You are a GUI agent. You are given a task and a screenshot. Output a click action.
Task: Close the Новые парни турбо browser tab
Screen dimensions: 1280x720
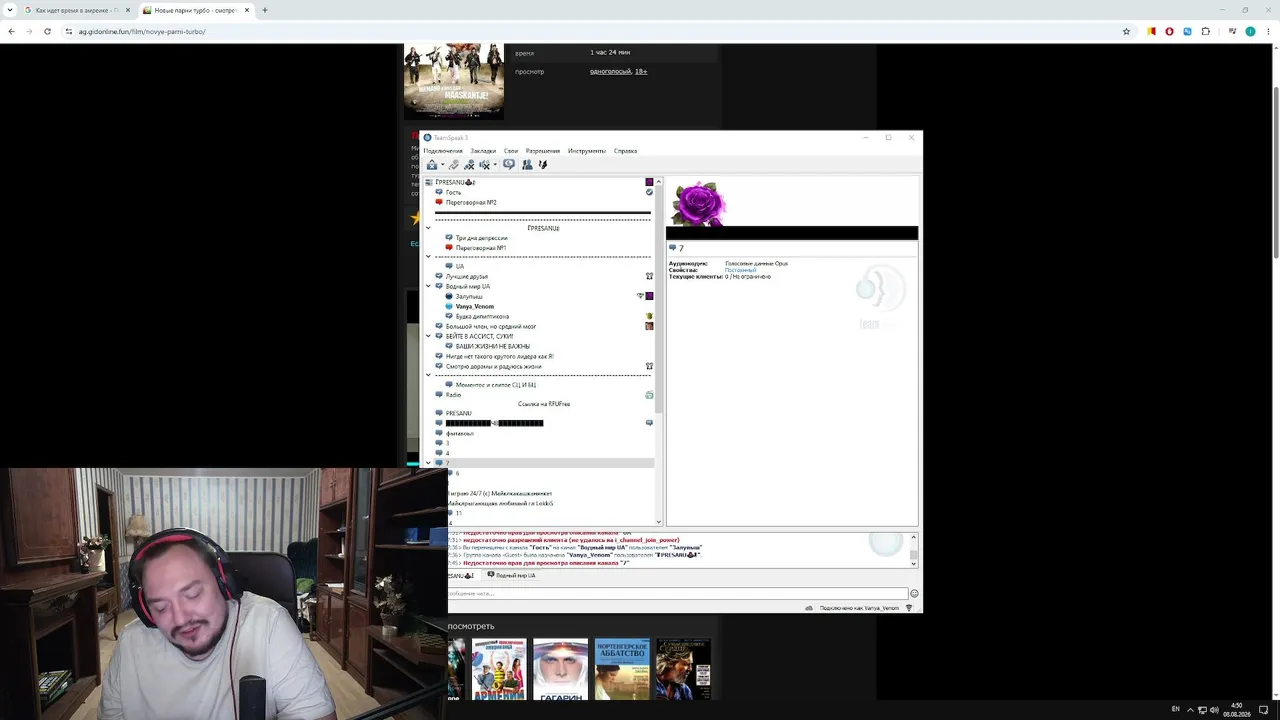pos(247,10)
